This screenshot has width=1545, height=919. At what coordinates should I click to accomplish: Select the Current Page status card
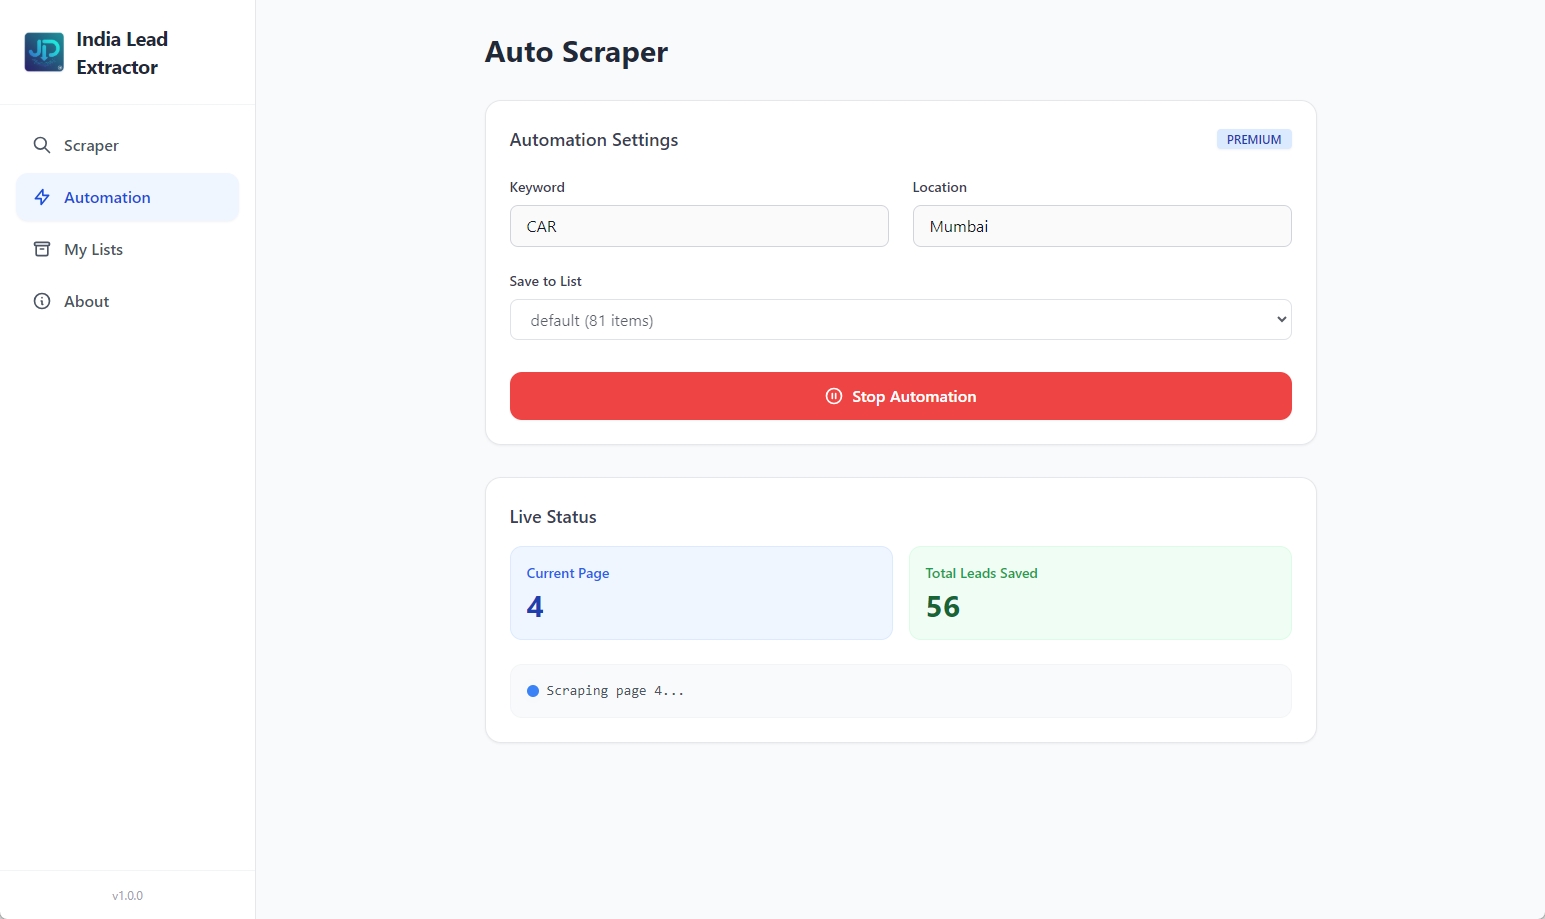pos(700,592)
